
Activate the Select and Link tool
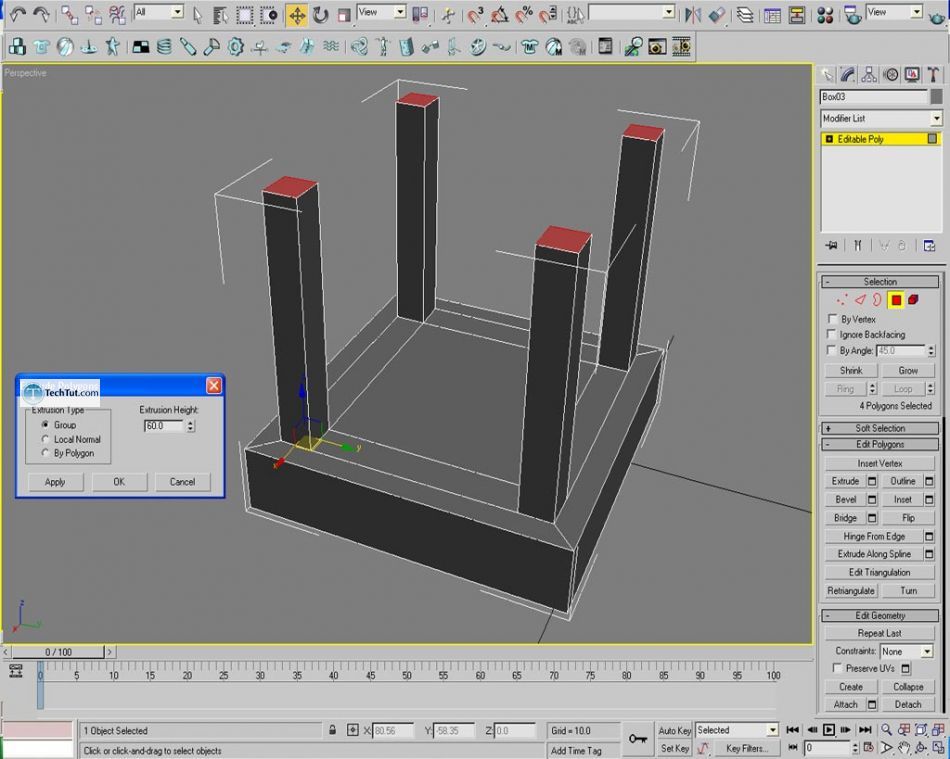click(x=70, y=15)
